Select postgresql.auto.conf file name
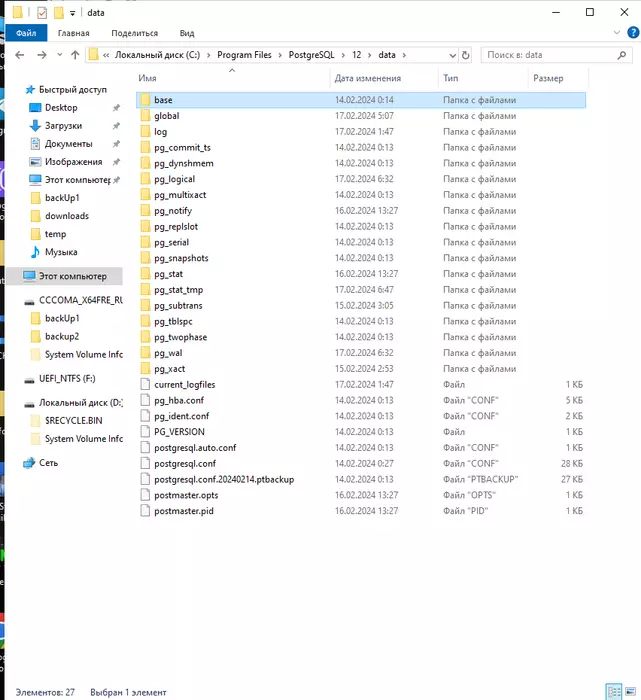Image resolution: width=641 pixels, height=700 pixels. 195,448
